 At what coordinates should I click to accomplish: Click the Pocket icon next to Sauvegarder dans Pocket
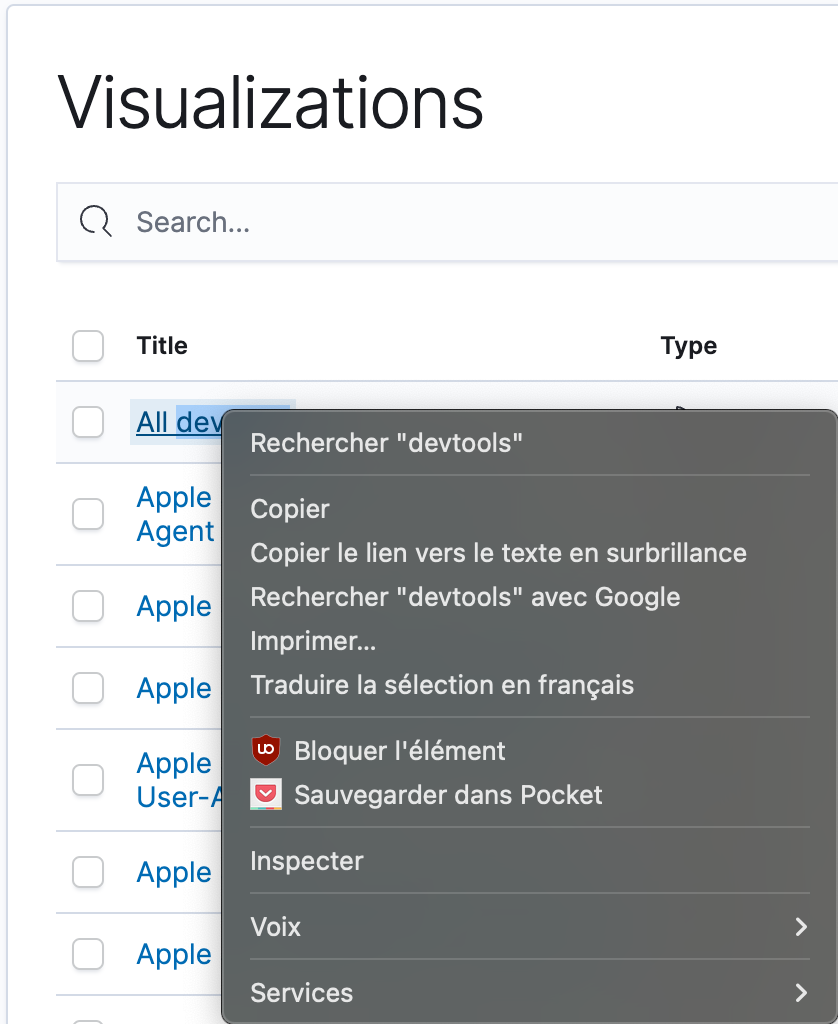click(266, 795)
